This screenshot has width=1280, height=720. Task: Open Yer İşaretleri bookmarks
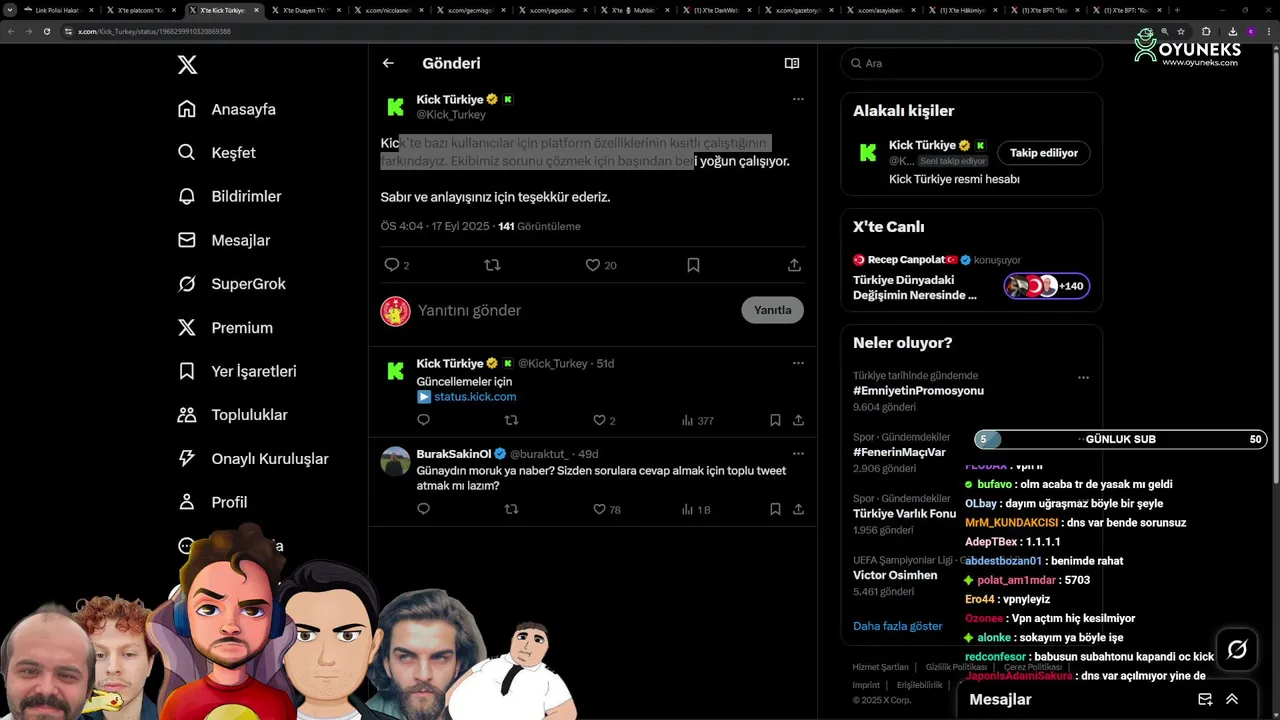pyautogui.click(x=237, y=371)
